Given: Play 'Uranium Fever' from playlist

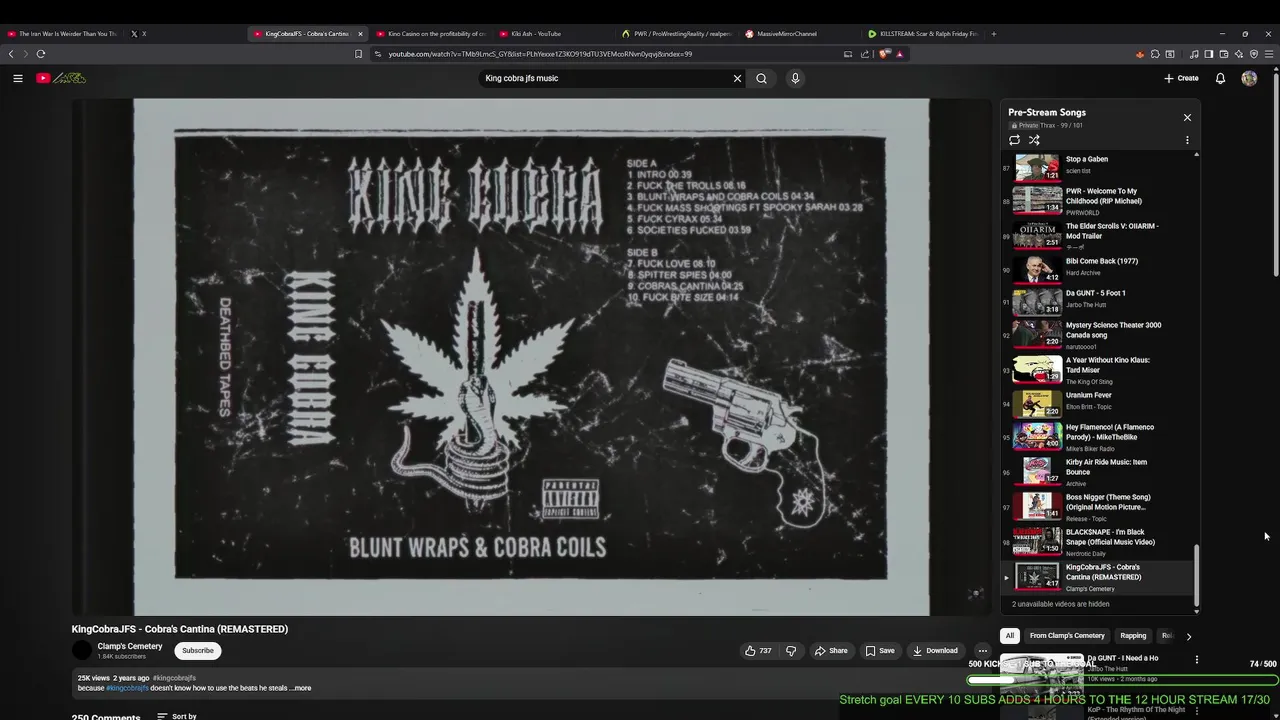Looking at the screenshot, I should click(x=1097, y=404).
